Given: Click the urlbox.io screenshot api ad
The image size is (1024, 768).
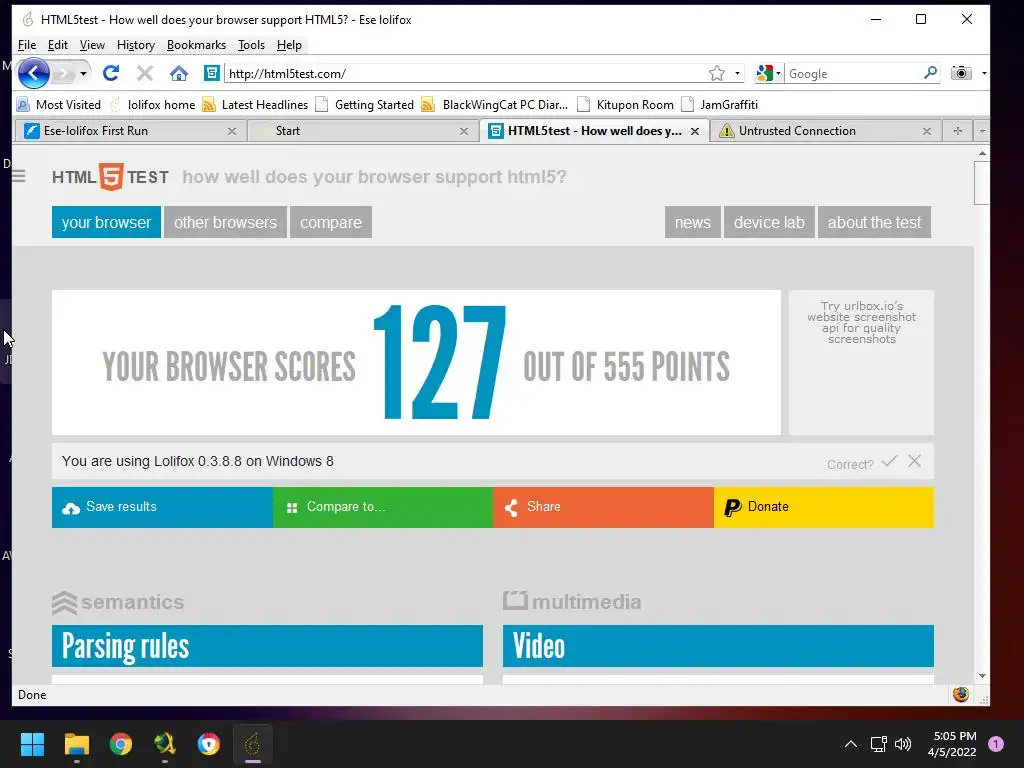Looking at the screenshot, I should (x=861, y=323).
